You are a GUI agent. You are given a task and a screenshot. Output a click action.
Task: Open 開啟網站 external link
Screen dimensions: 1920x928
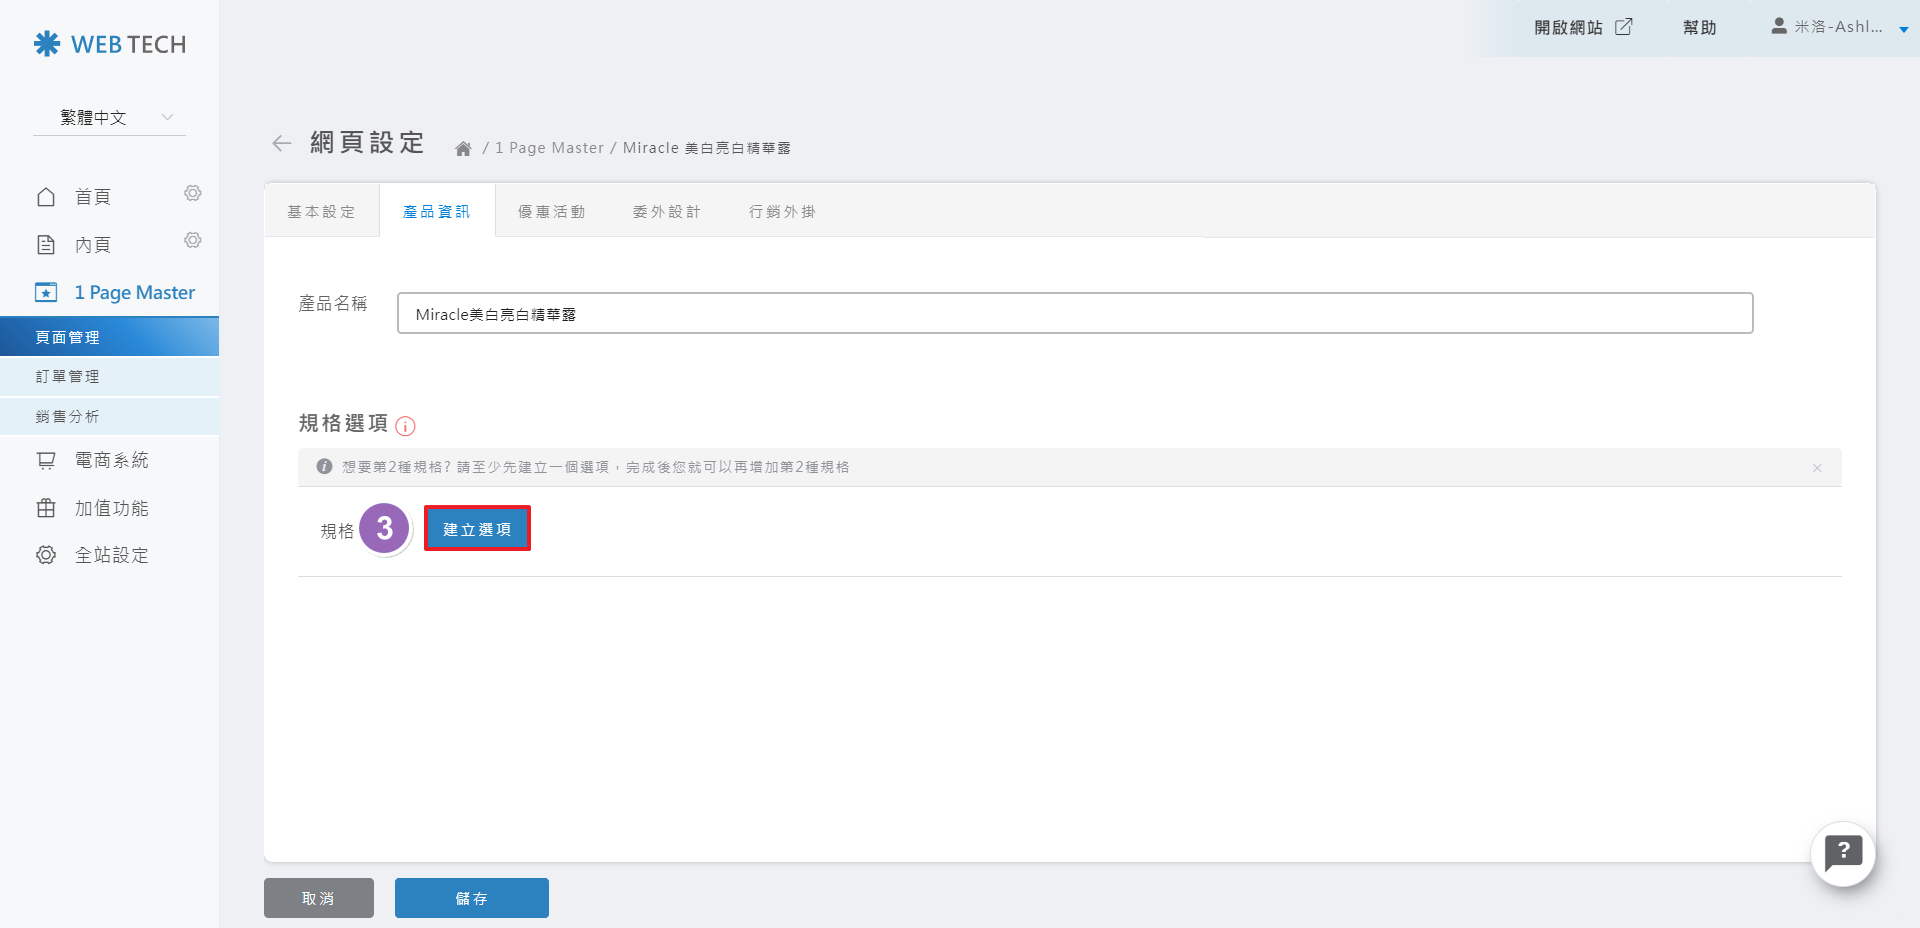tap(1582, 28)
